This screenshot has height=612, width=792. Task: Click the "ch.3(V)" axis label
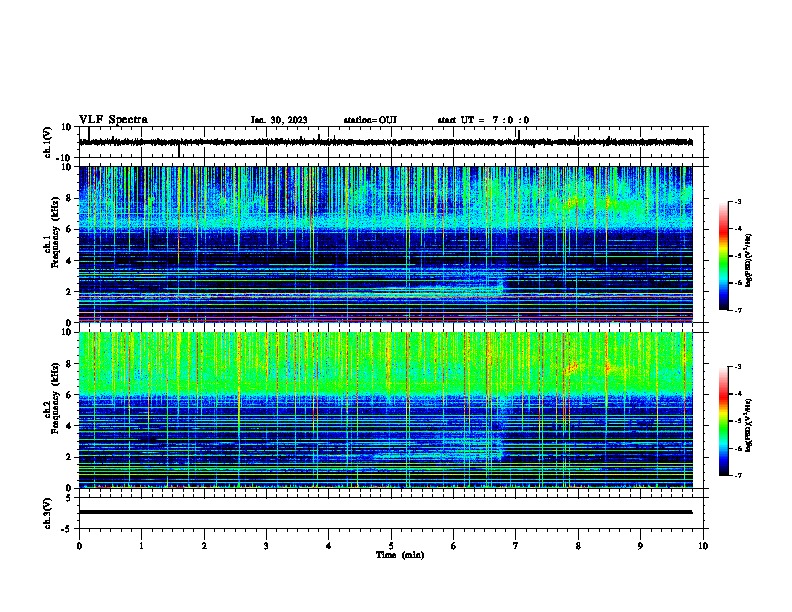tap(48, 513)
